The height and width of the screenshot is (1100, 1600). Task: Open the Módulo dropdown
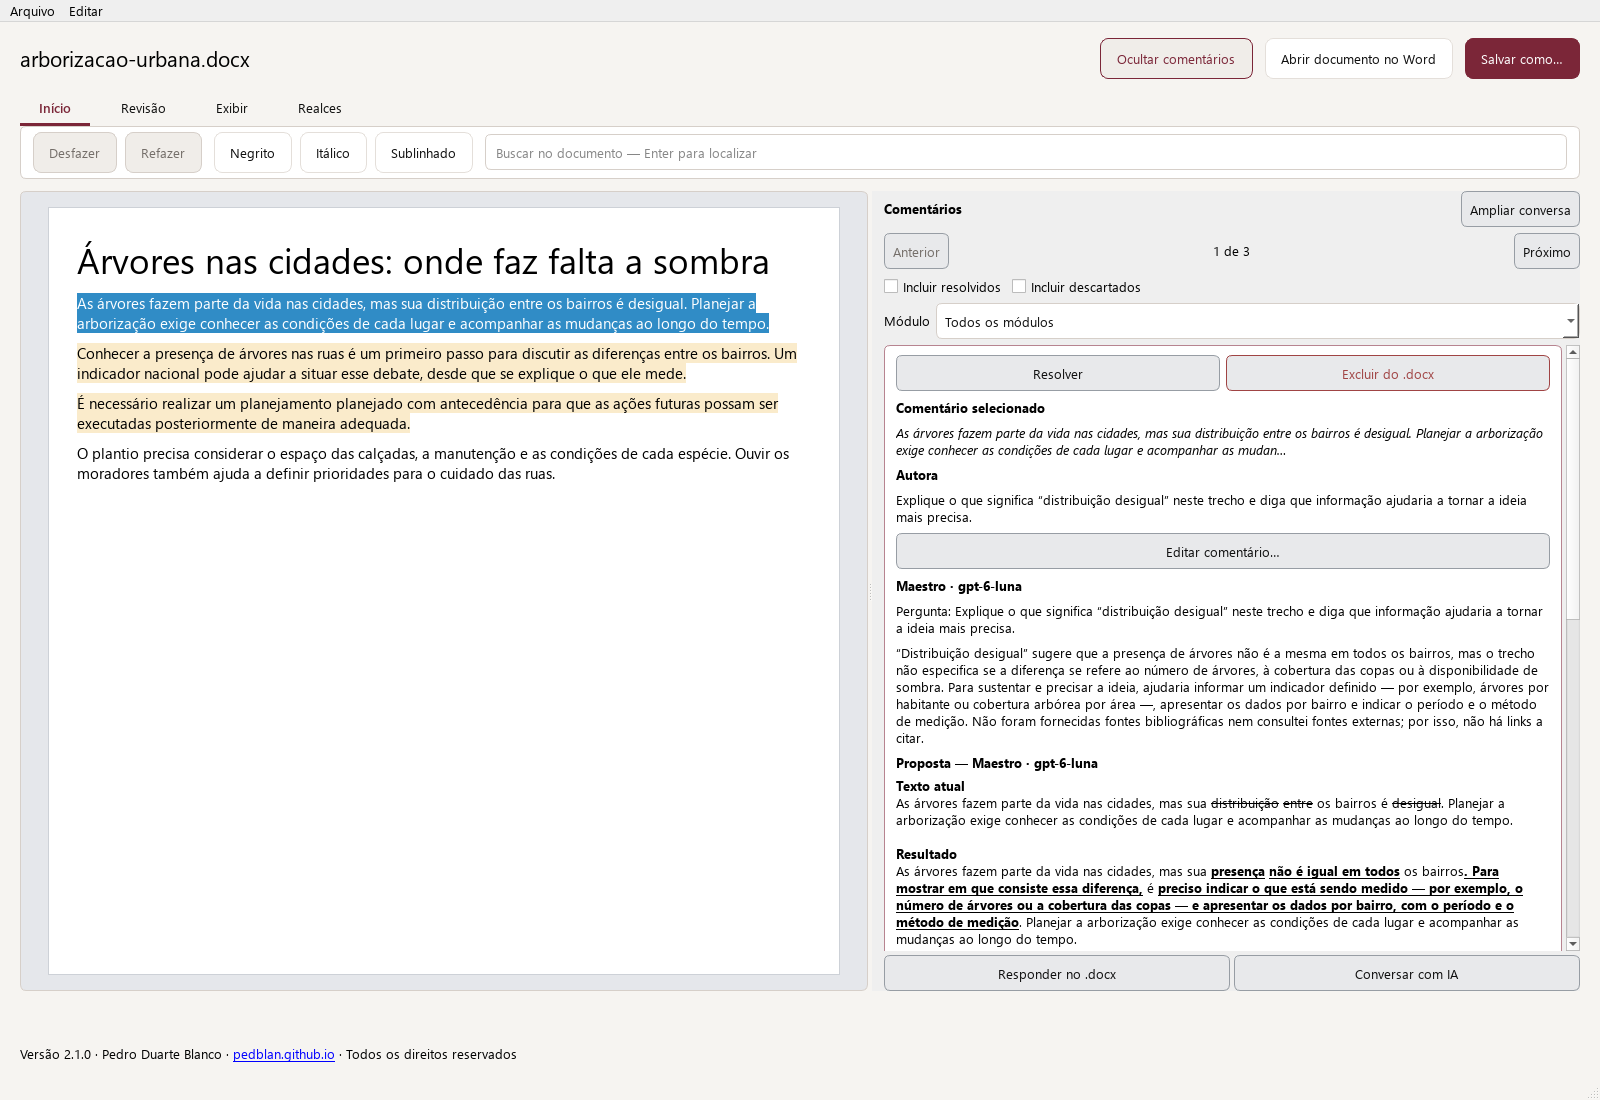click(1257, 322)
